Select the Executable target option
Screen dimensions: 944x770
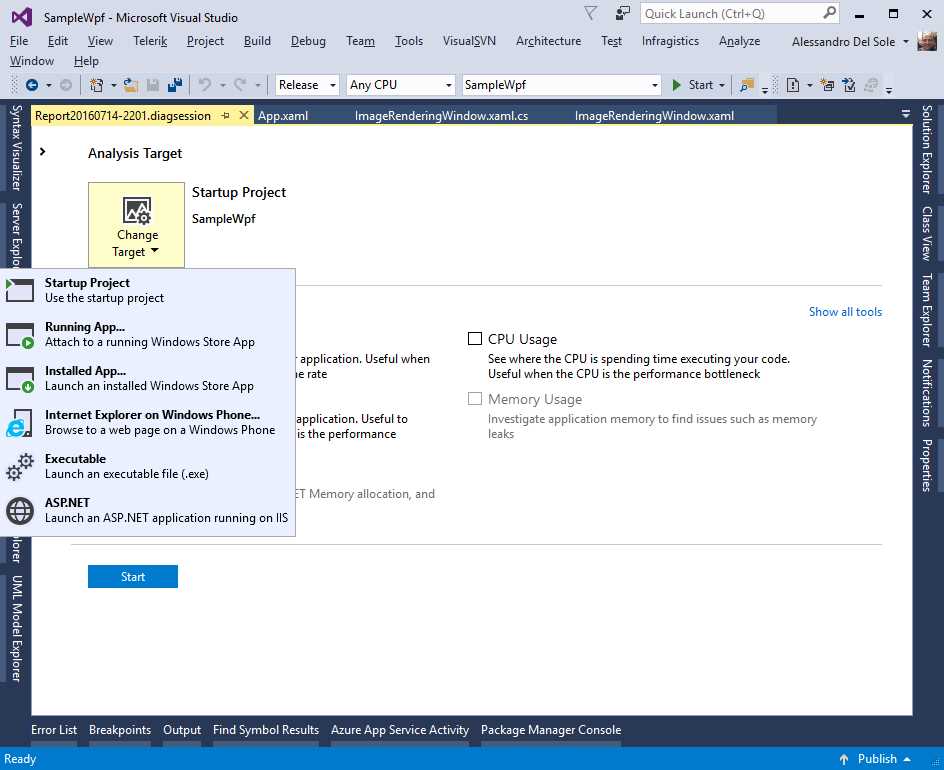(x=148, y=467)
